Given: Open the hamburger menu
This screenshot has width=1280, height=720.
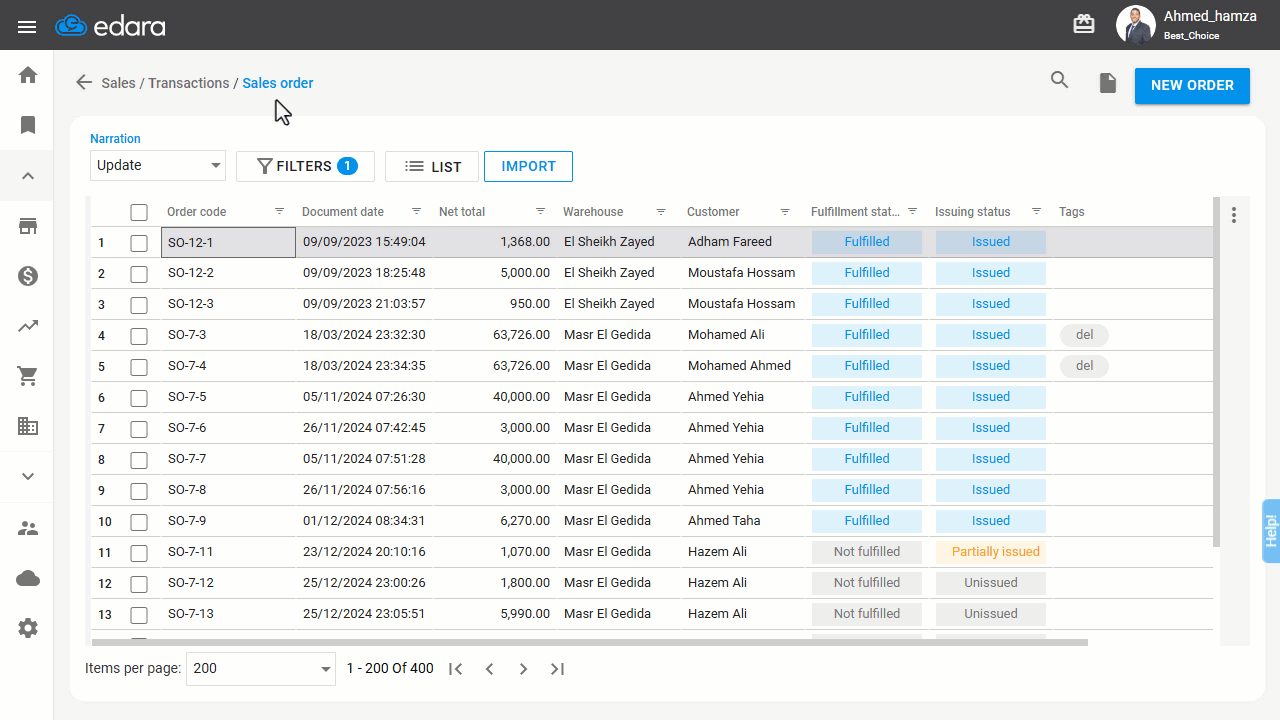Looking at the screenshot, I should (x=27, y=26).
